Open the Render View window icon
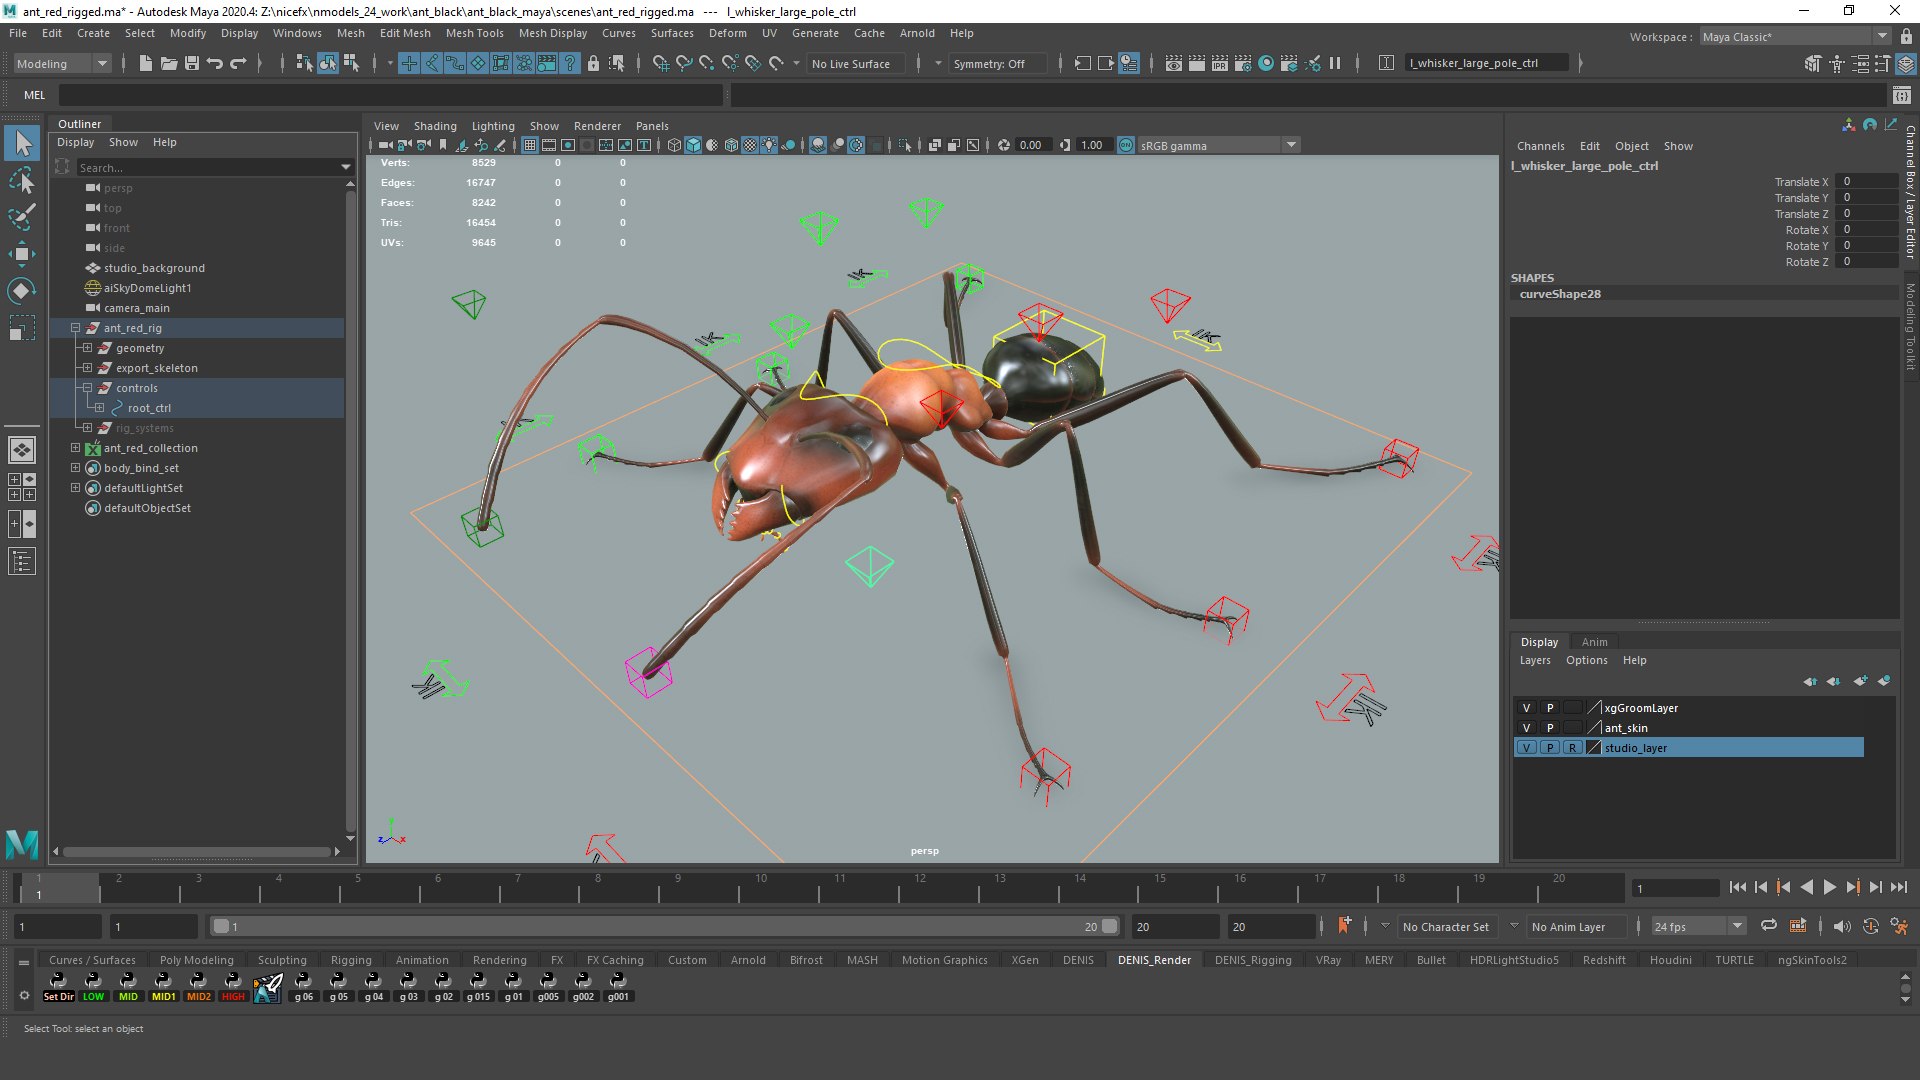The width and height of the screenshot is (1920, 1080). [x=1173, y=63]
